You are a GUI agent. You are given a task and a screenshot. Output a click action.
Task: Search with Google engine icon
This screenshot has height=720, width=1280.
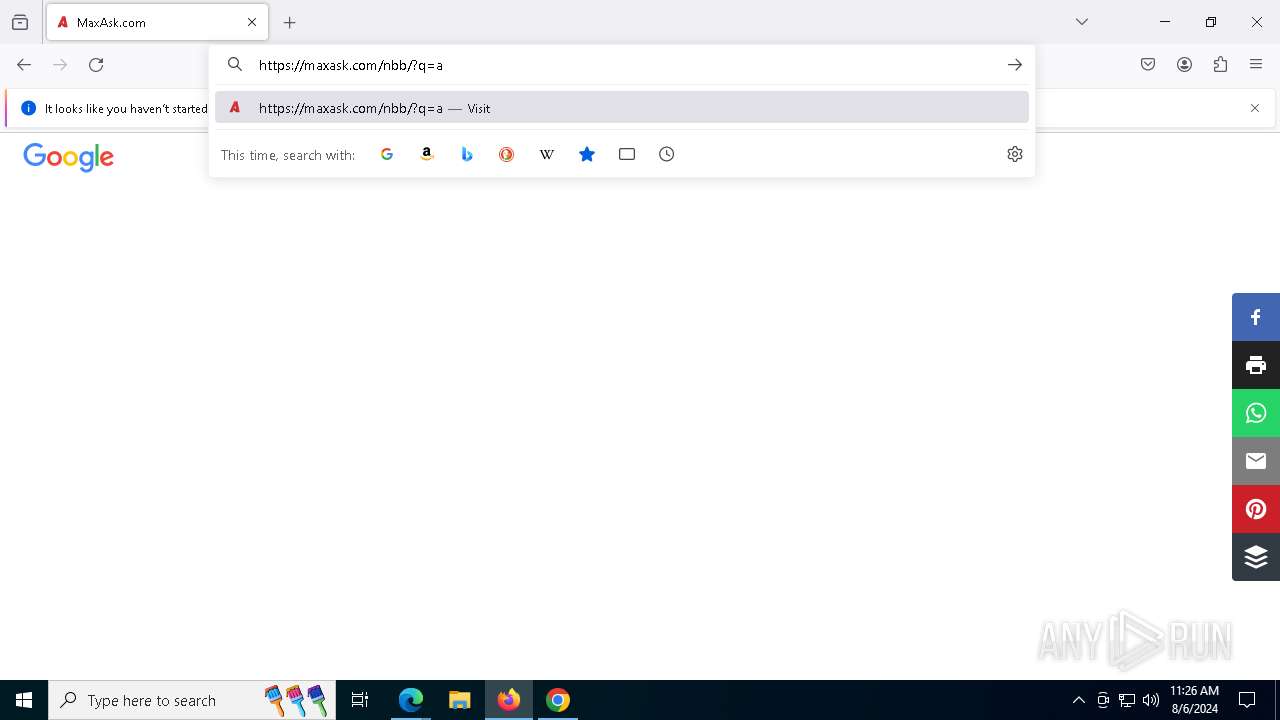coord(387,154)
